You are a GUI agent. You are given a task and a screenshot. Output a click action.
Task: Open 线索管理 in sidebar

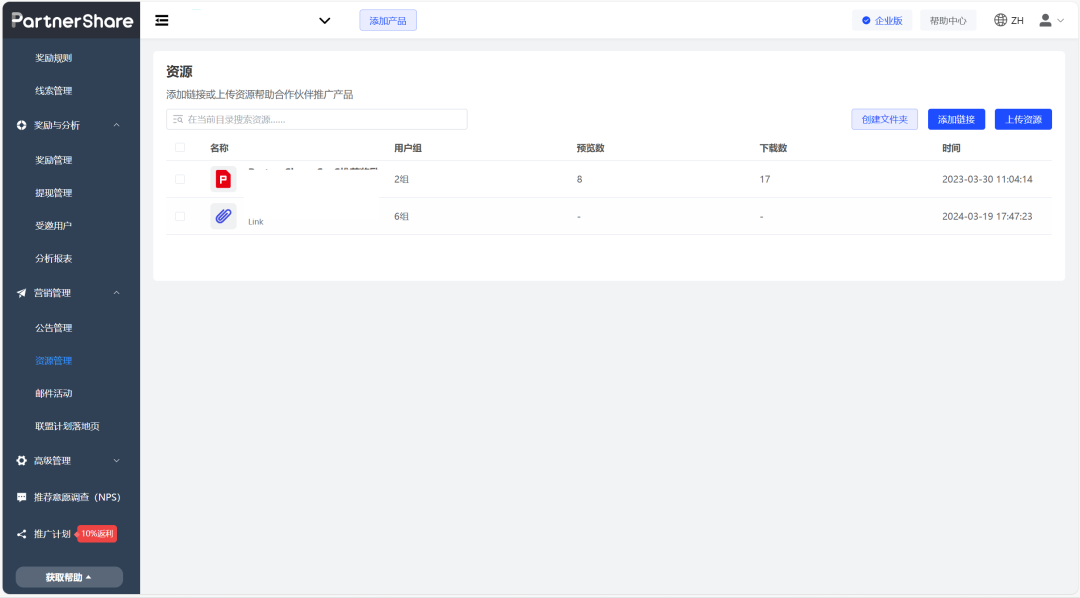click(x=54, y=91)
